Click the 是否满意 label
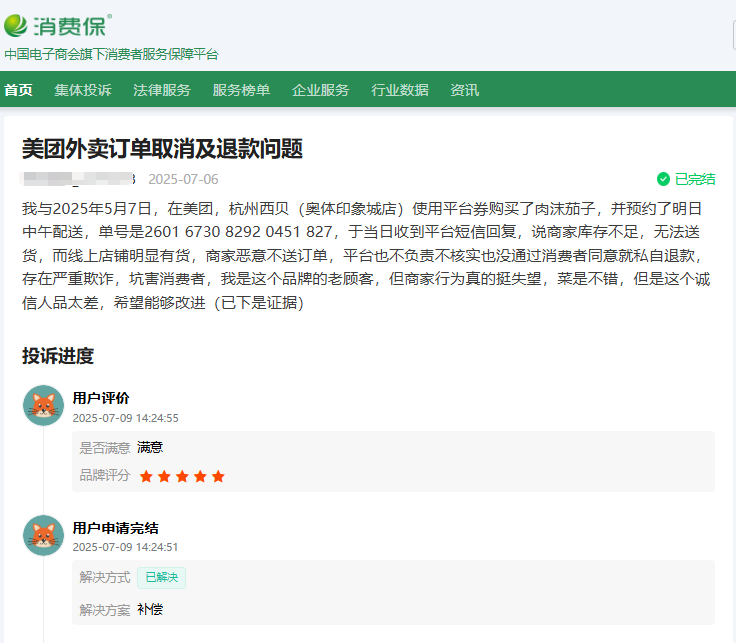Viewport: 736px width, 643px height. [x=105, y=448]
